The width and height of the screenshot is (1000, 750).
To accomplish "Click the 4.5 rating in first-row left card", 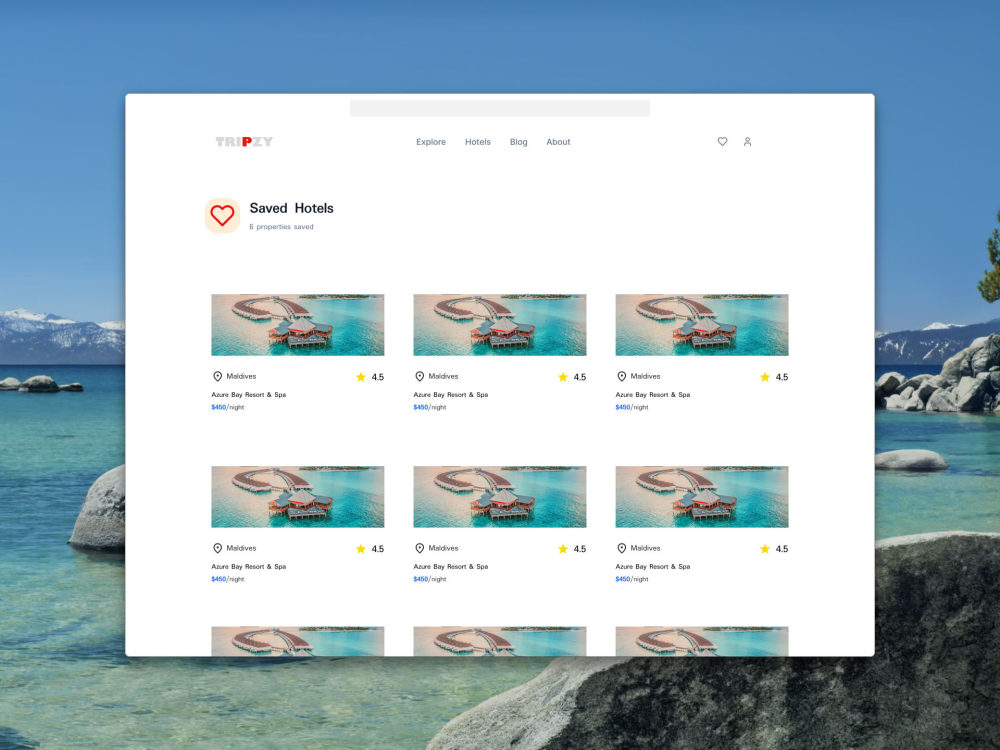I will click(378, 377).
